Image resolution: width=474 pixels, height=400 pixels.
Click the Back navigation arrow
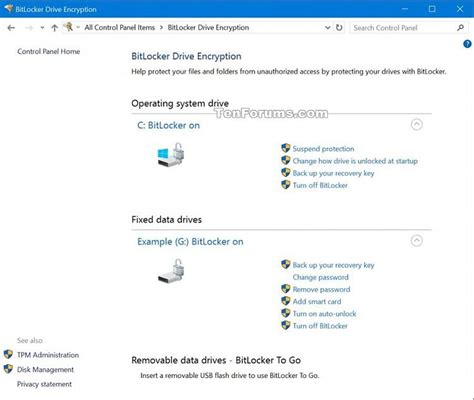pyautogui.click(x=11, y=28)
